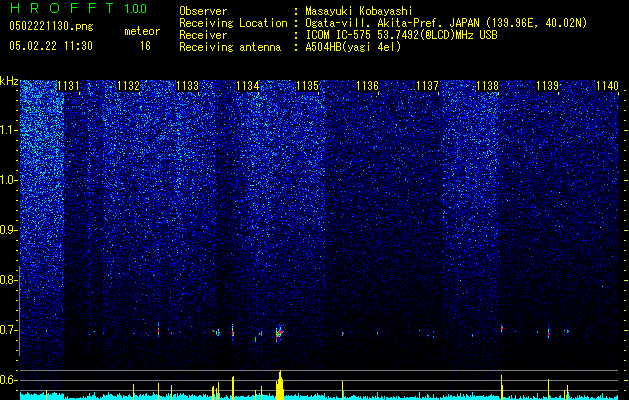Image resolution: width=629 pixels, height=400 pixels.
Task: Click the 1138 time marker
Action: click(487, 86)
